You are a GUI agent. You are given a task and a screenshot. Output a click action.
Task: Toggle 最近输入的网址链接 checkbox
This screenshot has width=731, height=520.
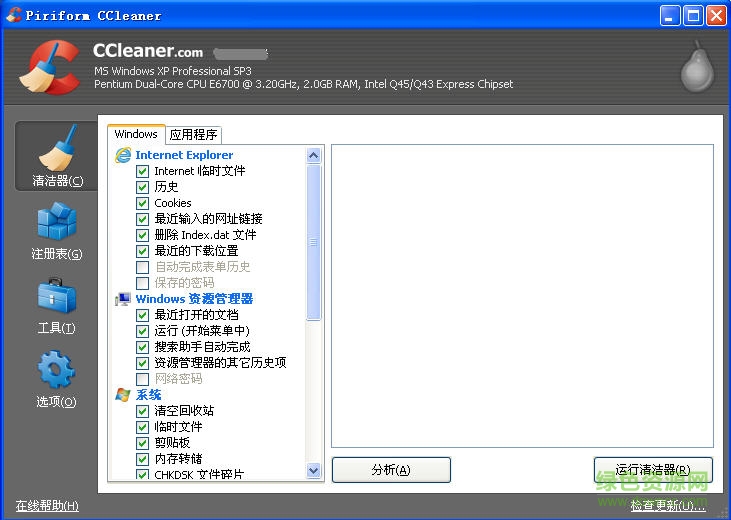click(143, 219)
